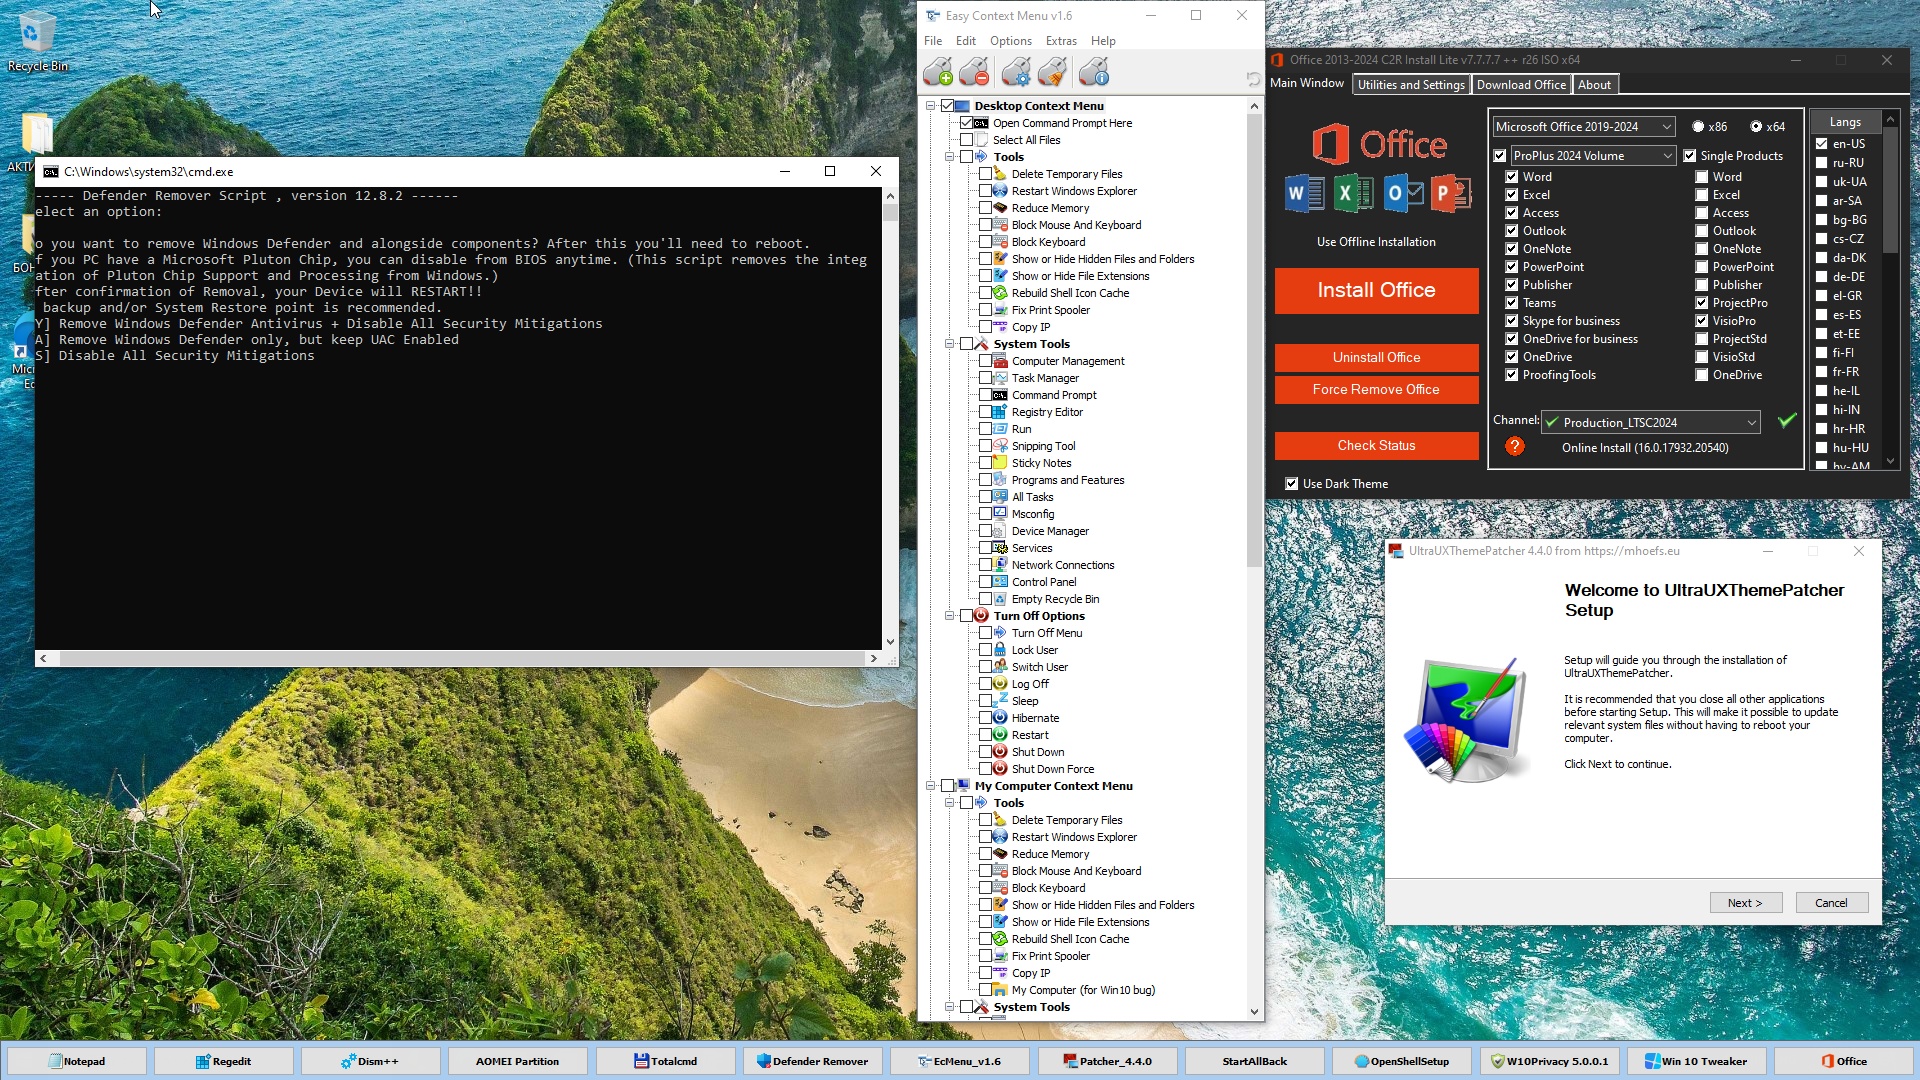
Task: Click the Word logo in Office installer
Action: [x=1304, y=193]
